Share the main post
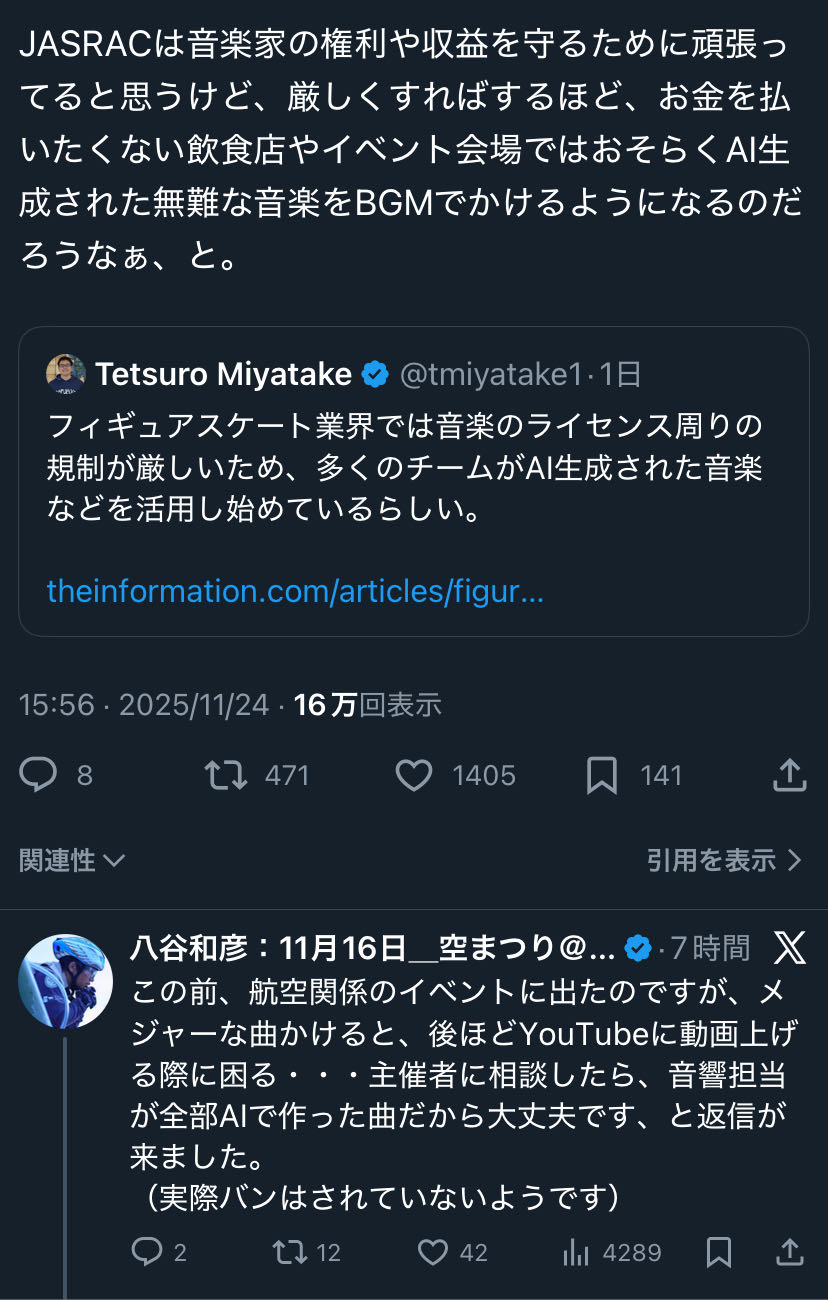 [789, 775]
